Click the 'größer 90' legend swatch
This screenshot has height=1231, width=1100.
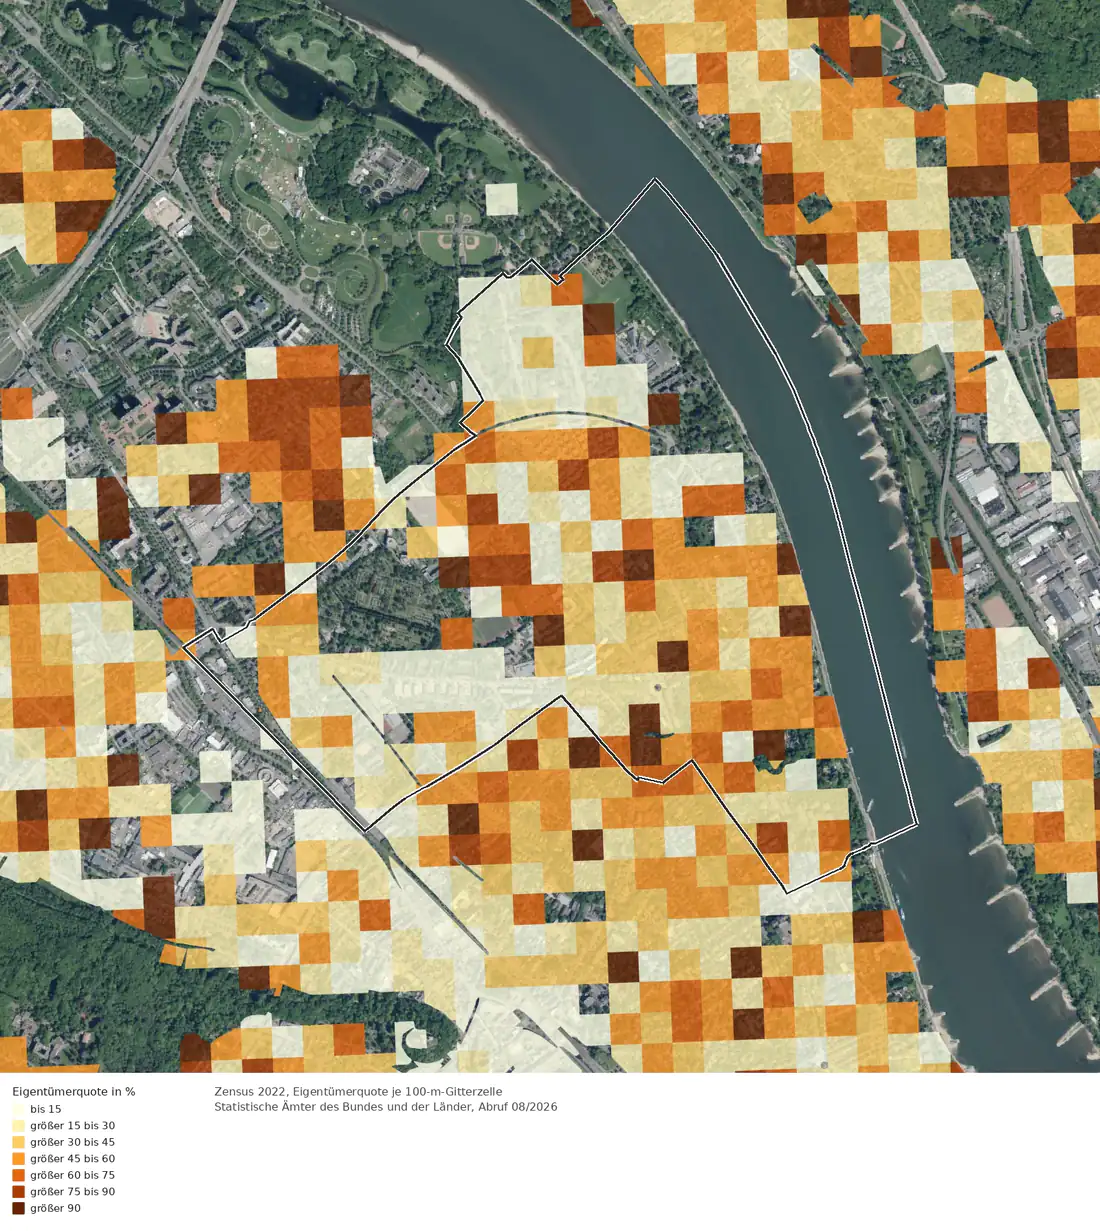(18, 1208)
